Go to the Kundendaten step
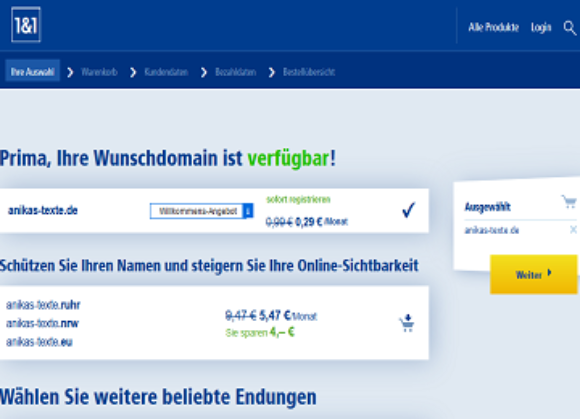Screen dimensions: 580x419 (x=166, y=72)
